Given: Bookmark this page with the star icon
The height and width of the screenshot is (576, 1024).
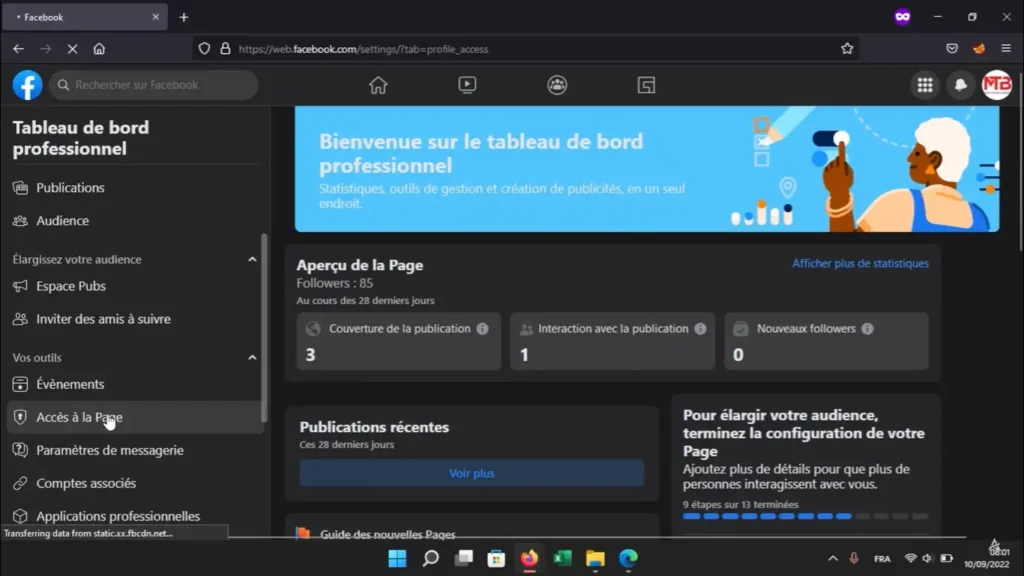Looking at the screenshot, I should tap(847, 49).
